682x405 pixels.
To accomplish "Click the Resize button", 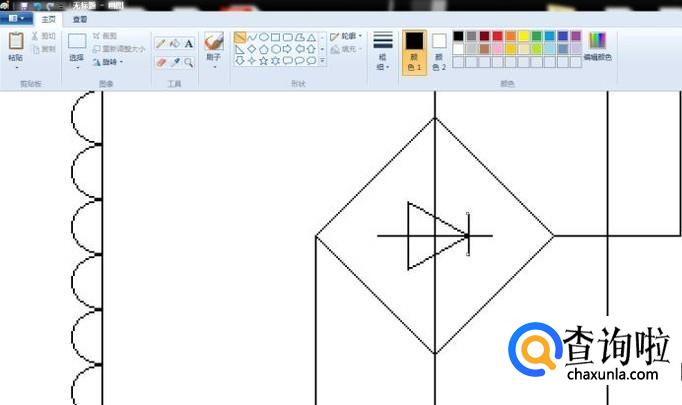I will point(119,48).
